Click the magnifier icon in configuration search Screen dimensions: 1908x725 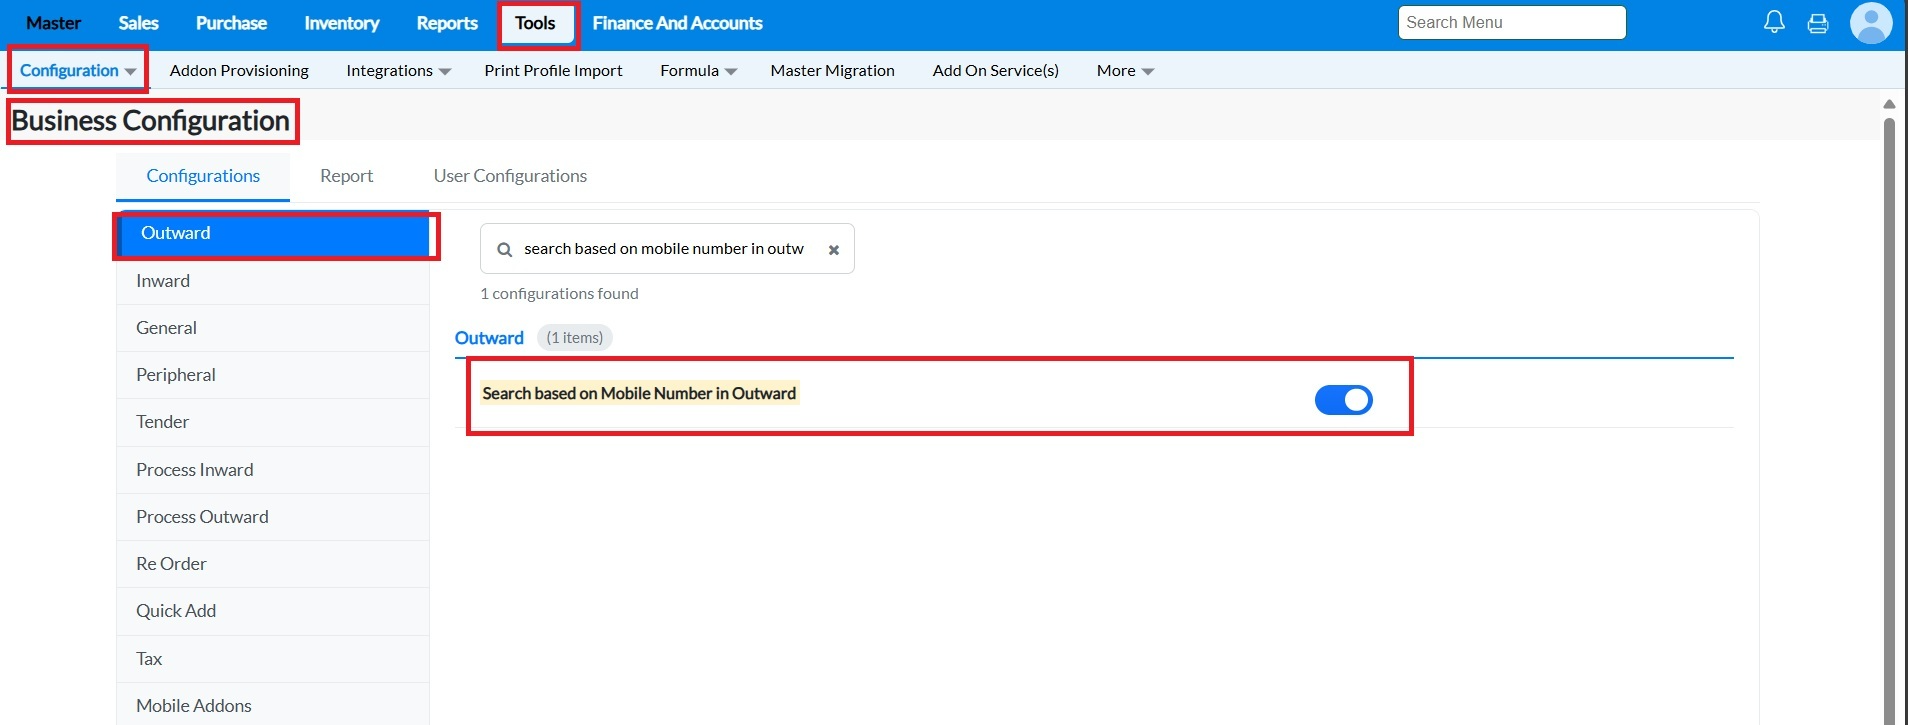505,250
